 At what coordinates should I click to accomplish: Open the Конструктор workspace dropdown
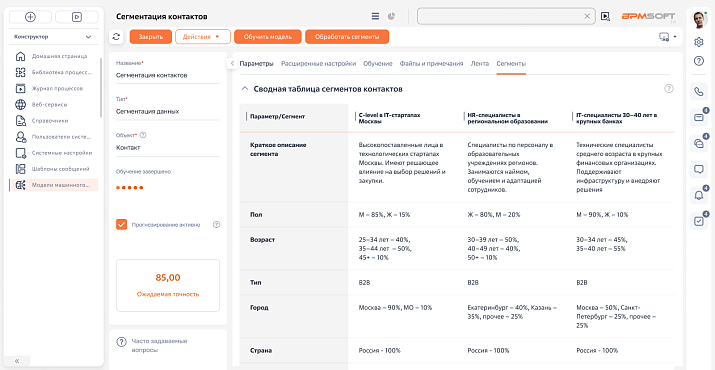(x=53, y=36)
